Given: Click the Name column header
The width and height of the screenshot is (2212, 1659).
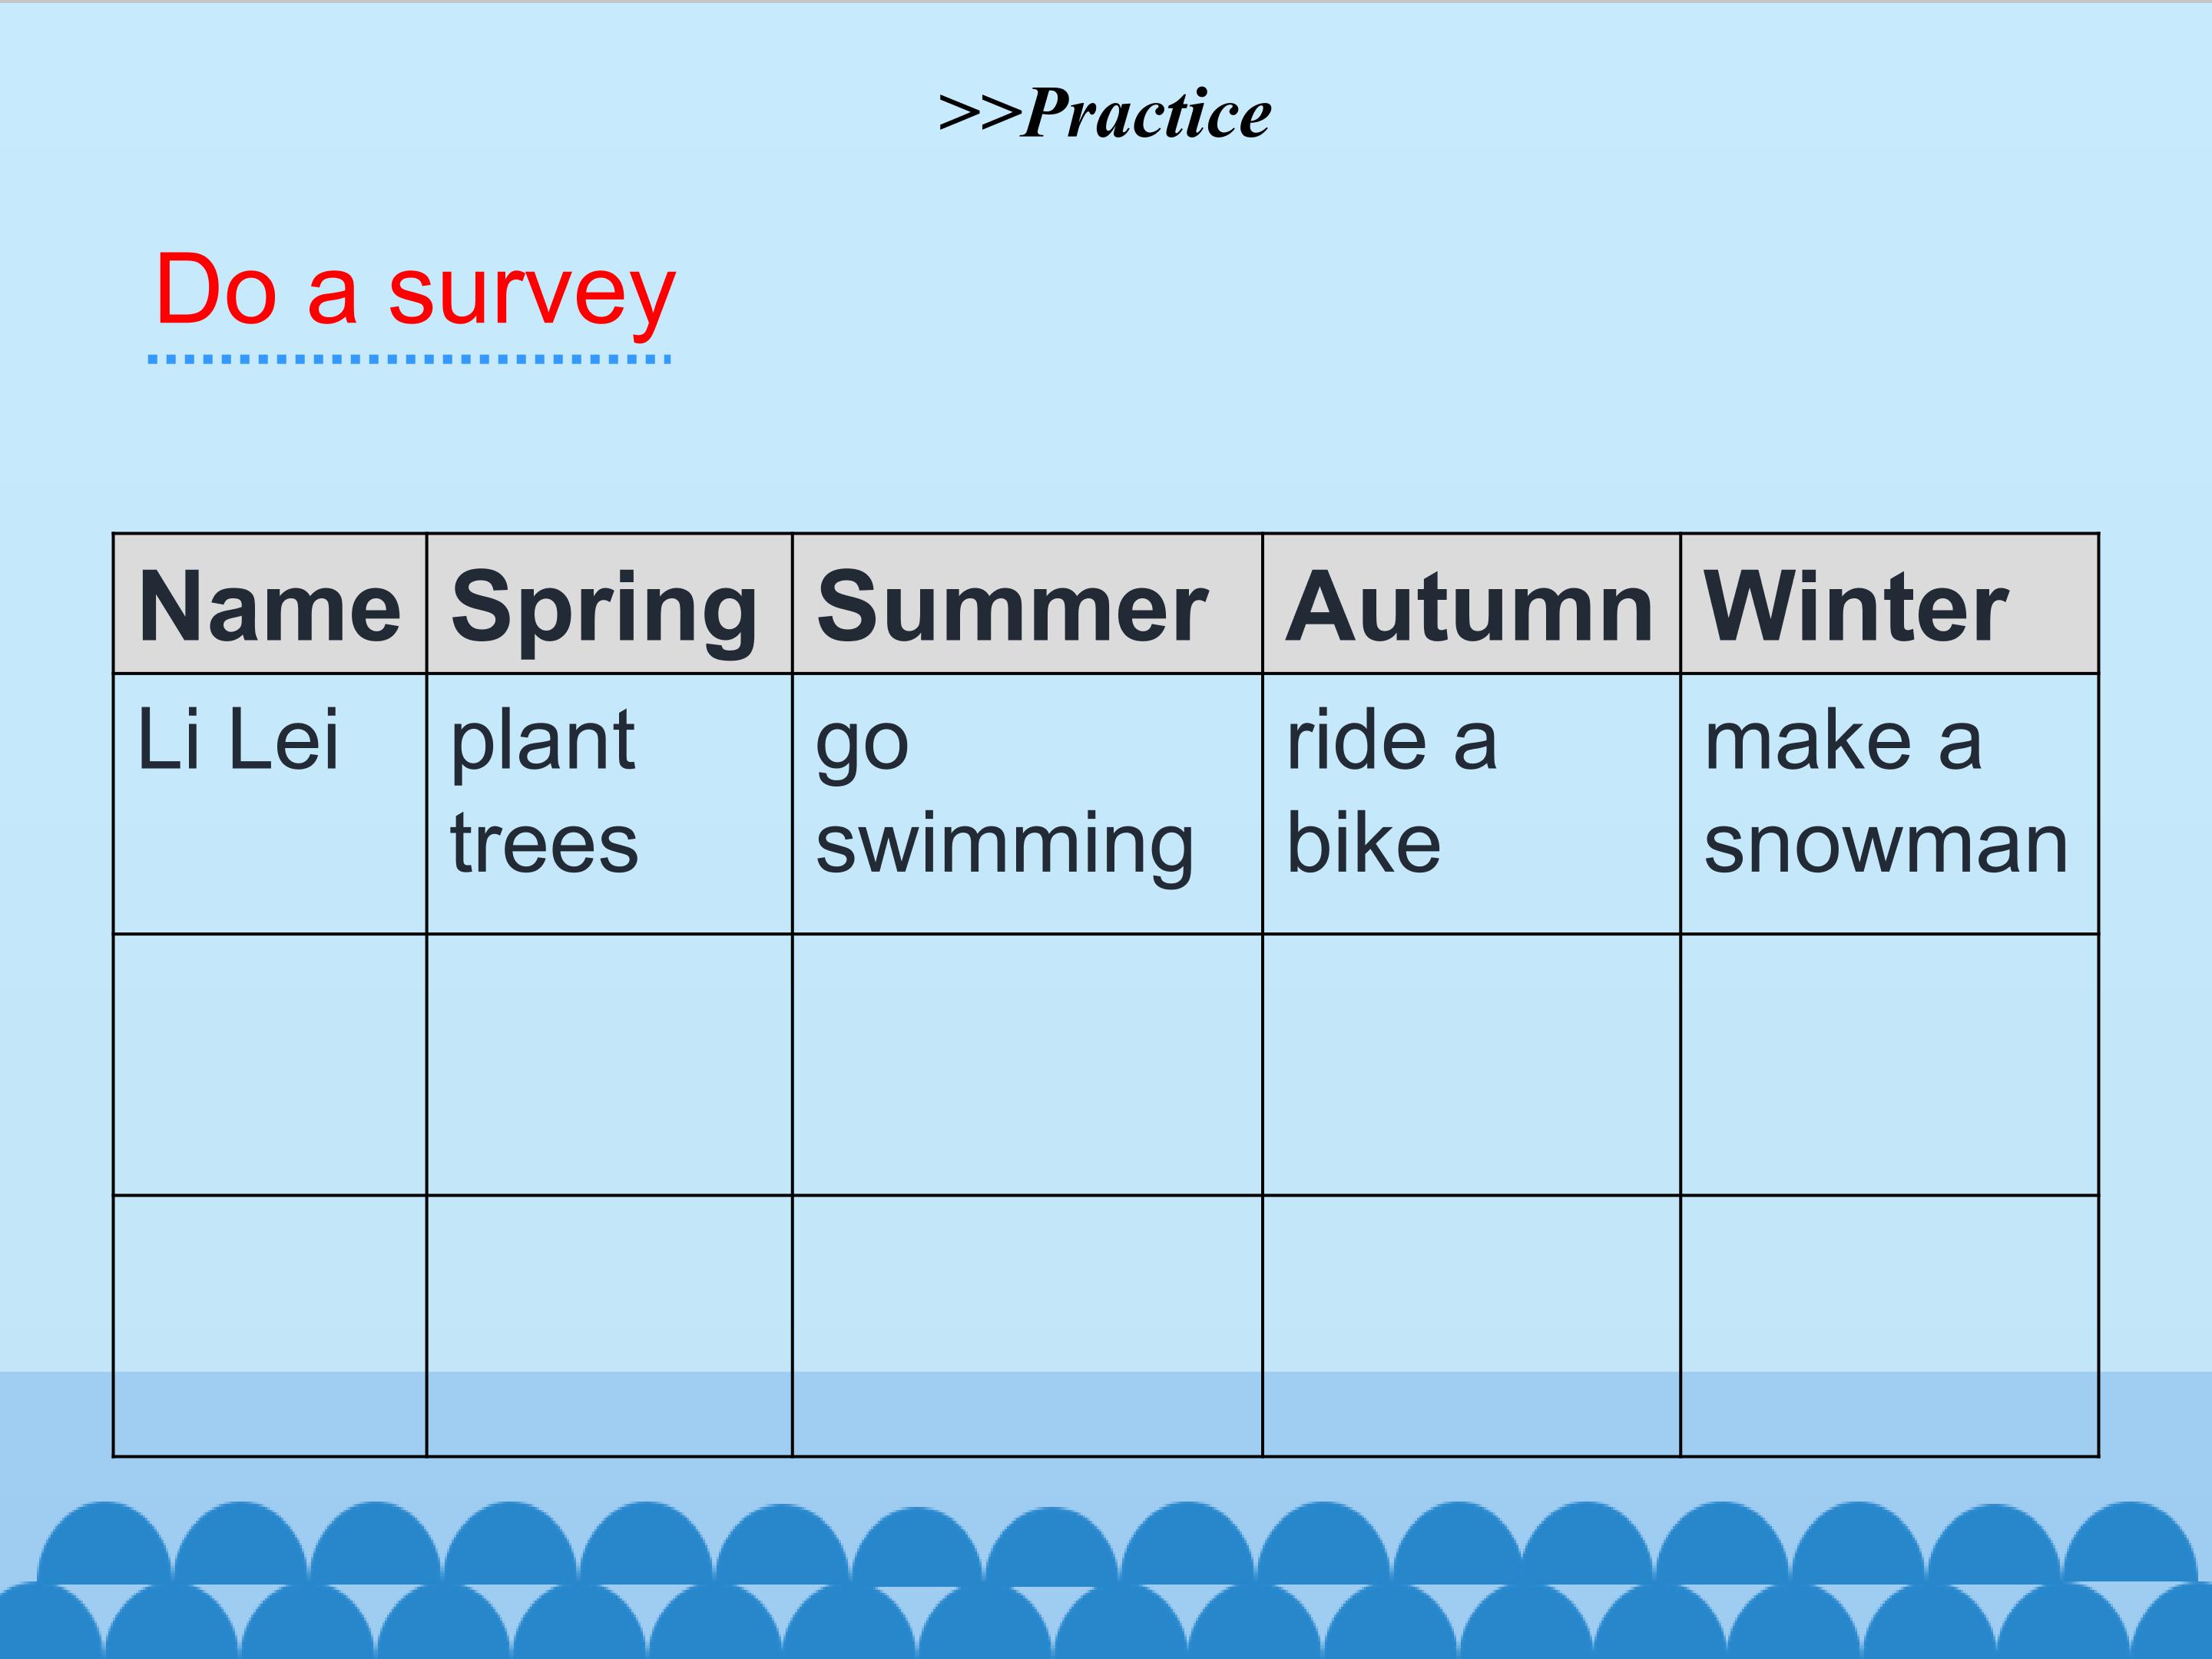Looking at the screenshot, I should [270, 604].
